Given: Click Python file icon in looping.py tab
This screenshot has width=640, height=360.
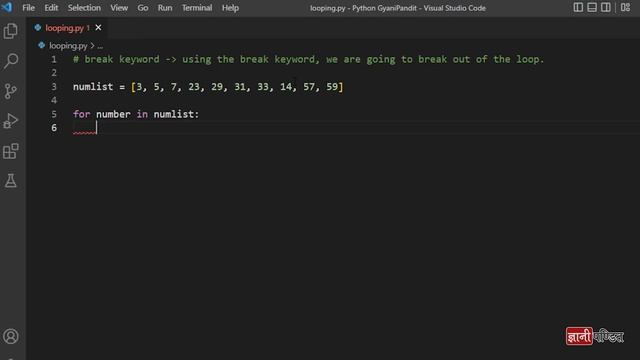Looking at the screenshot, I should [38, 28].
